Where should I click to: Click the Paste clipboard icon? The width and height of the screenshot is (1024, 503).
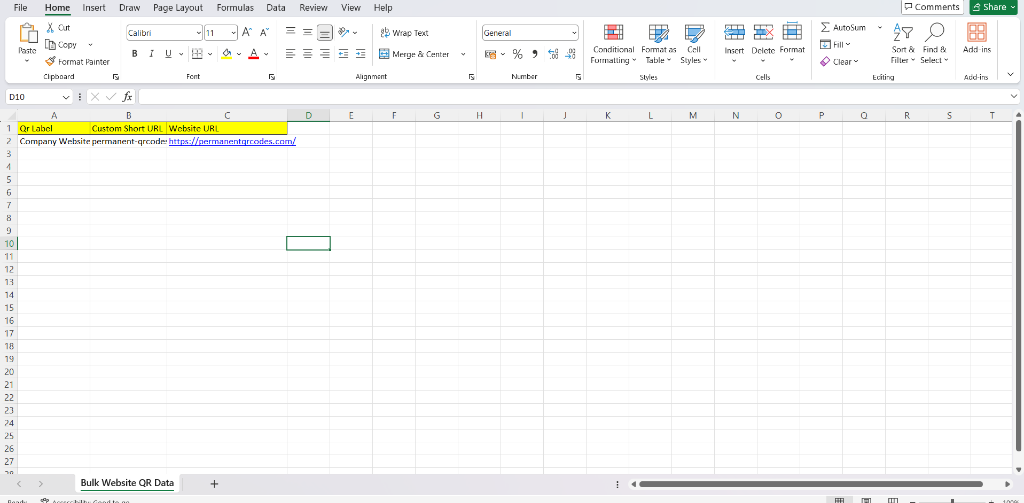[28, 34]
